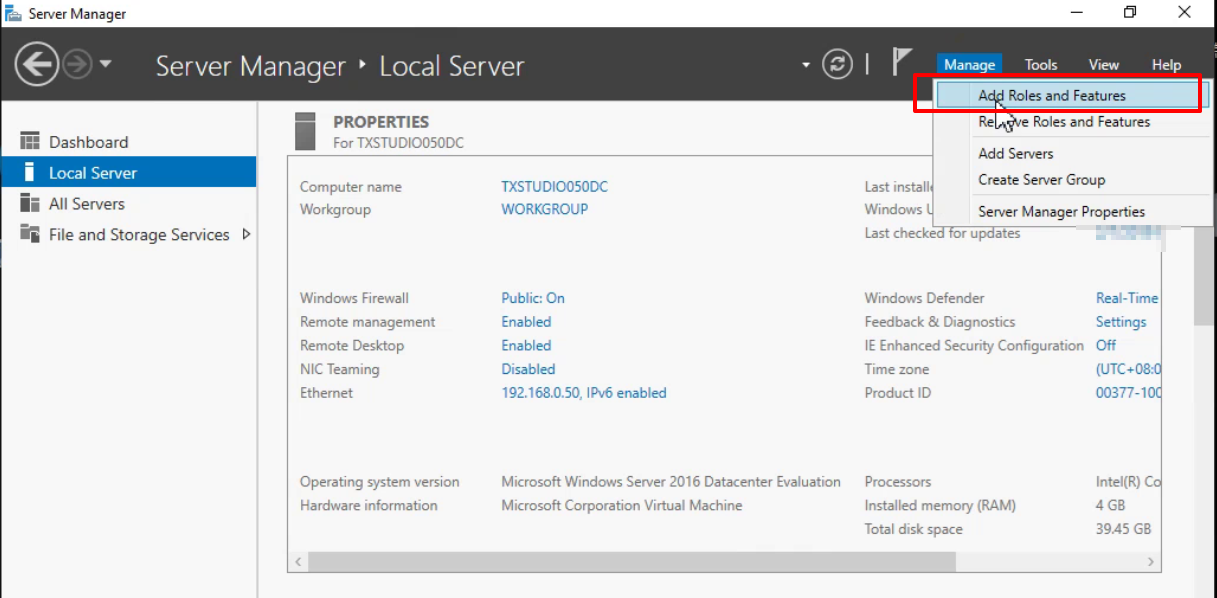Click the Dashboard icon in sidebar
This screenshot has height=598, width=1217.
coord(30,141)
